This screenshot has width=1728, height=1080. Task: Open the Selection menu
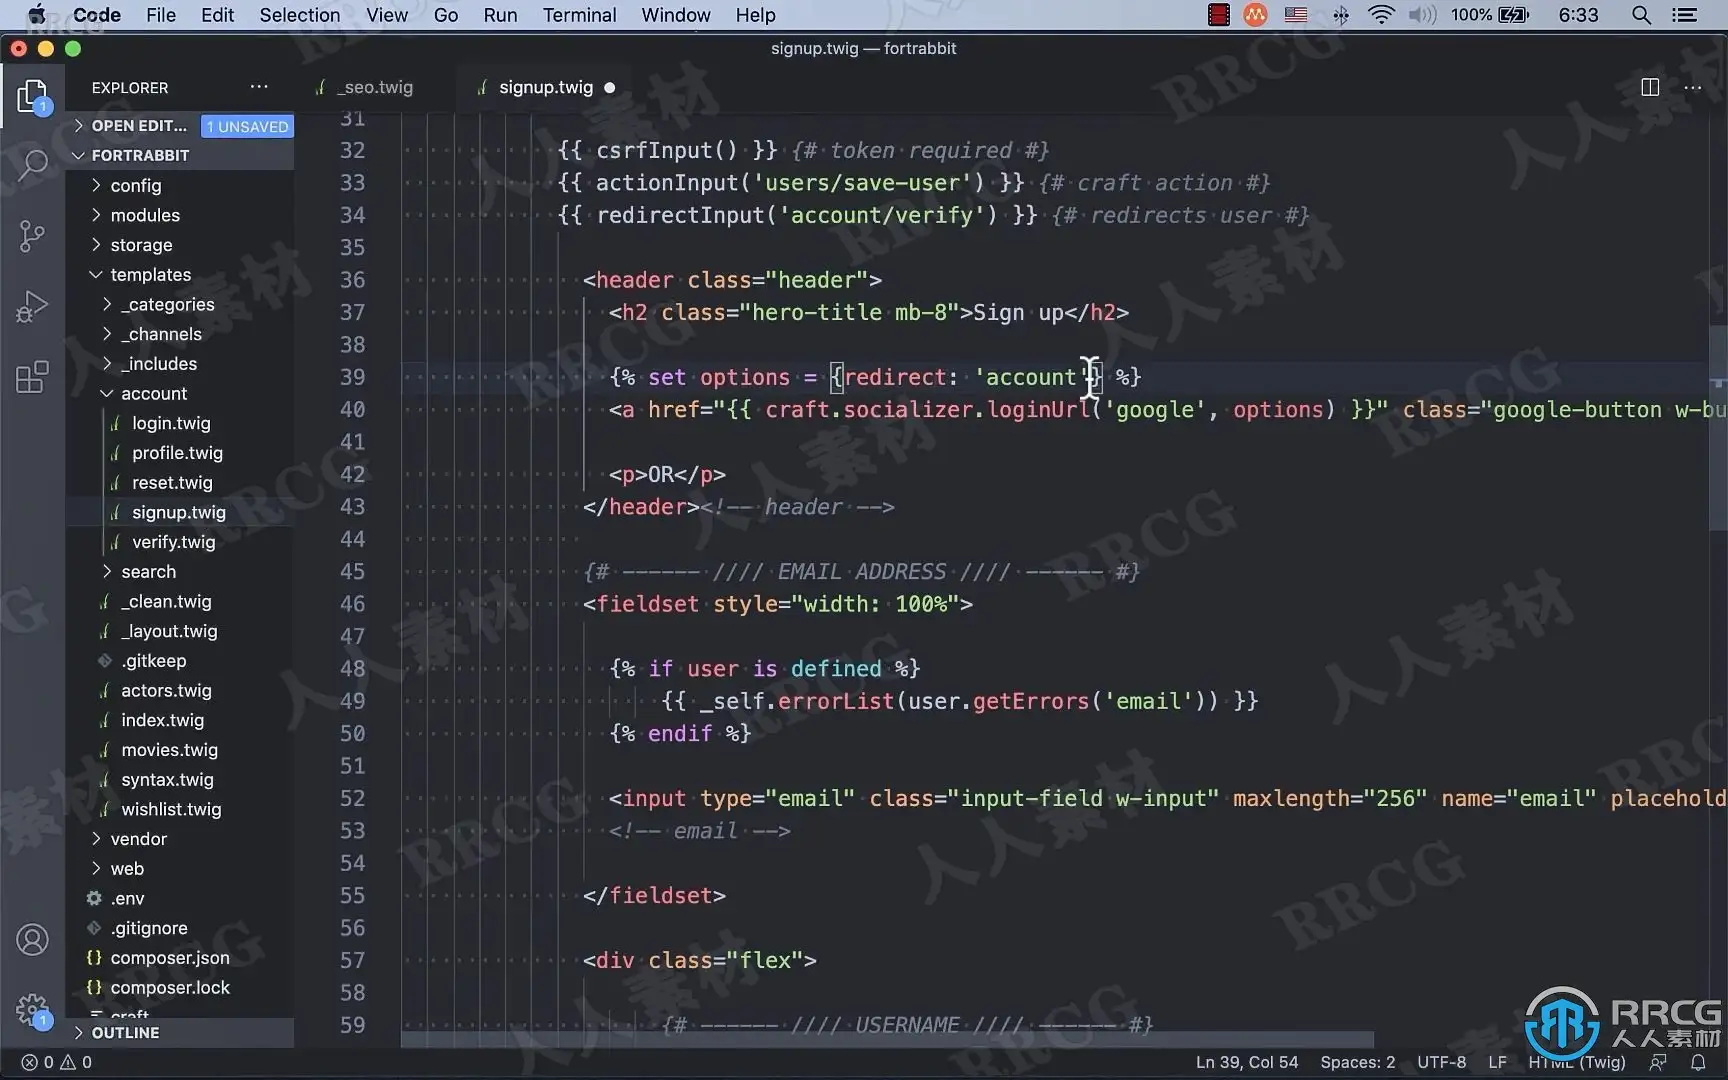click(x=300, y=15)
